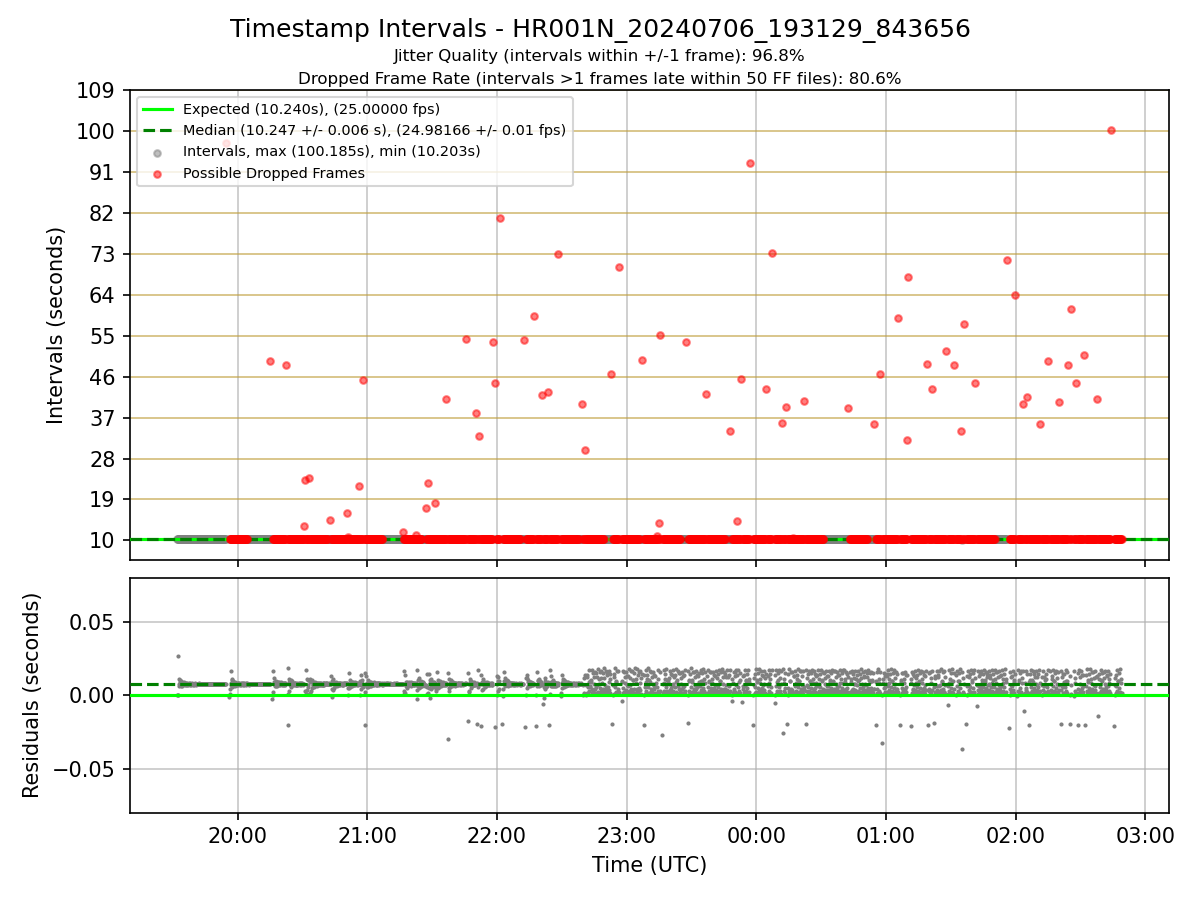Click the "23:00" time tick label
The width and height of the screenshot is (1200, 900).
(627, 836)
